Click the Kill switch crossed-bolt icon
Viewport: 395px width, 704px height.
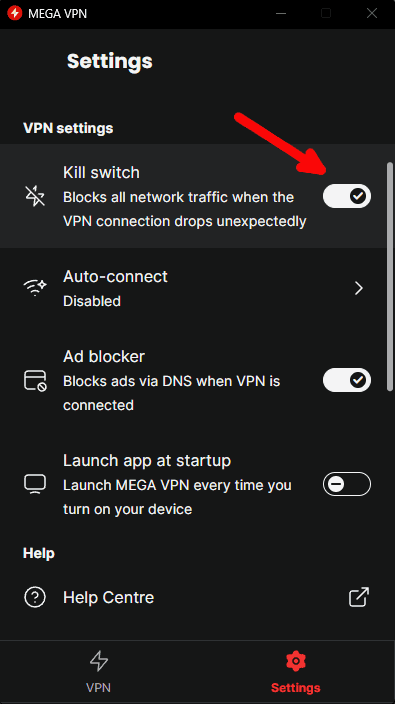click(35, 197)
